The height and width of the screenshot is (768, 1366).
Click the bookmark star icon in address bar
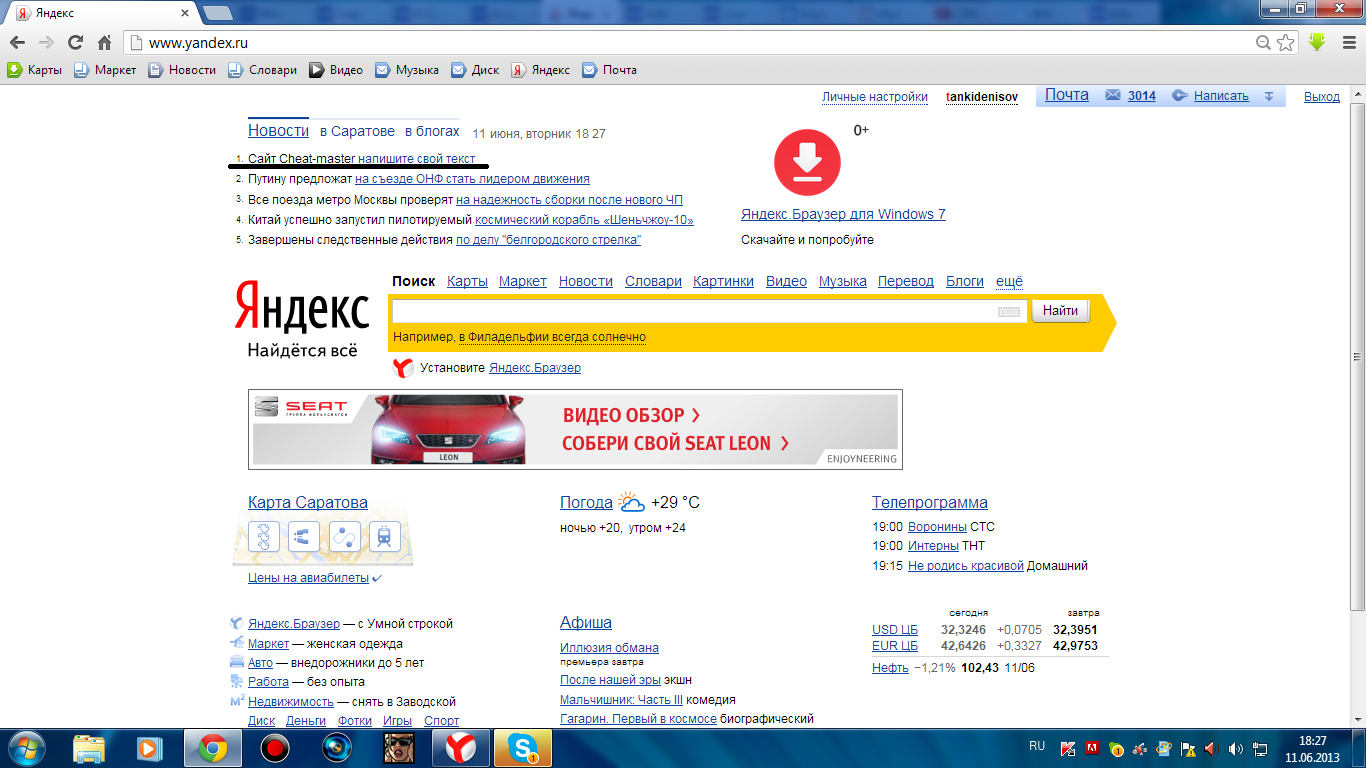point(1286,43)
